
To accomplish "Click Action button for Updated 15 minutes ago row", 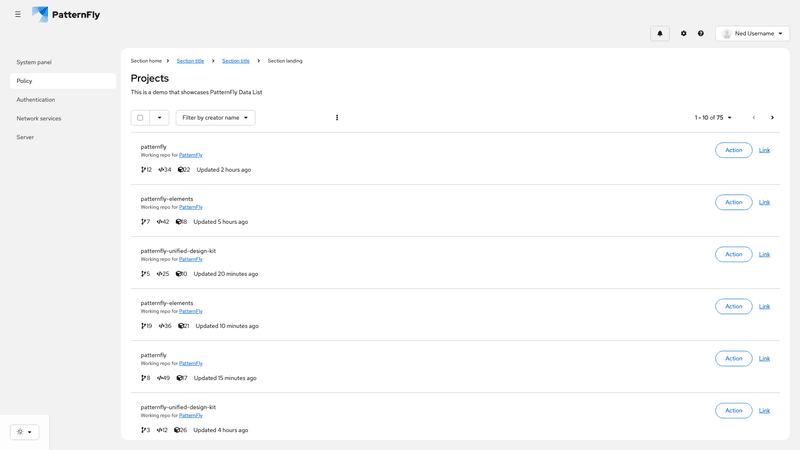I will point(733,358).
